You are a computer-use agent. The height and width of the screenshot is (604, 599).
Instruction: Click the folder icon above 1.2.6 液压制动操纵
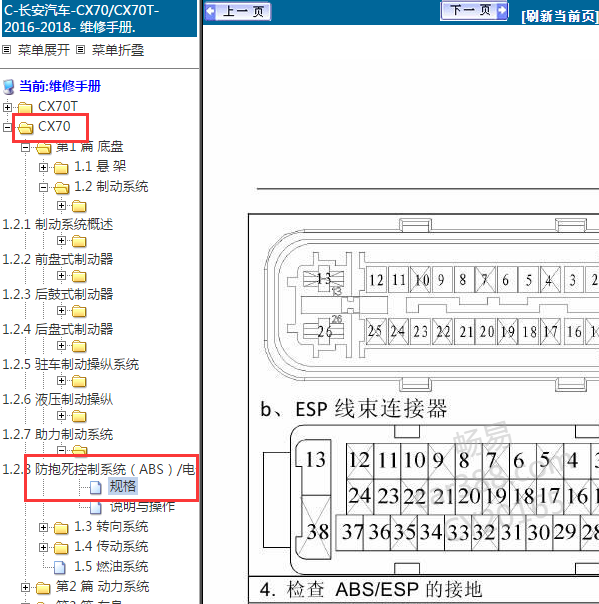79,381
